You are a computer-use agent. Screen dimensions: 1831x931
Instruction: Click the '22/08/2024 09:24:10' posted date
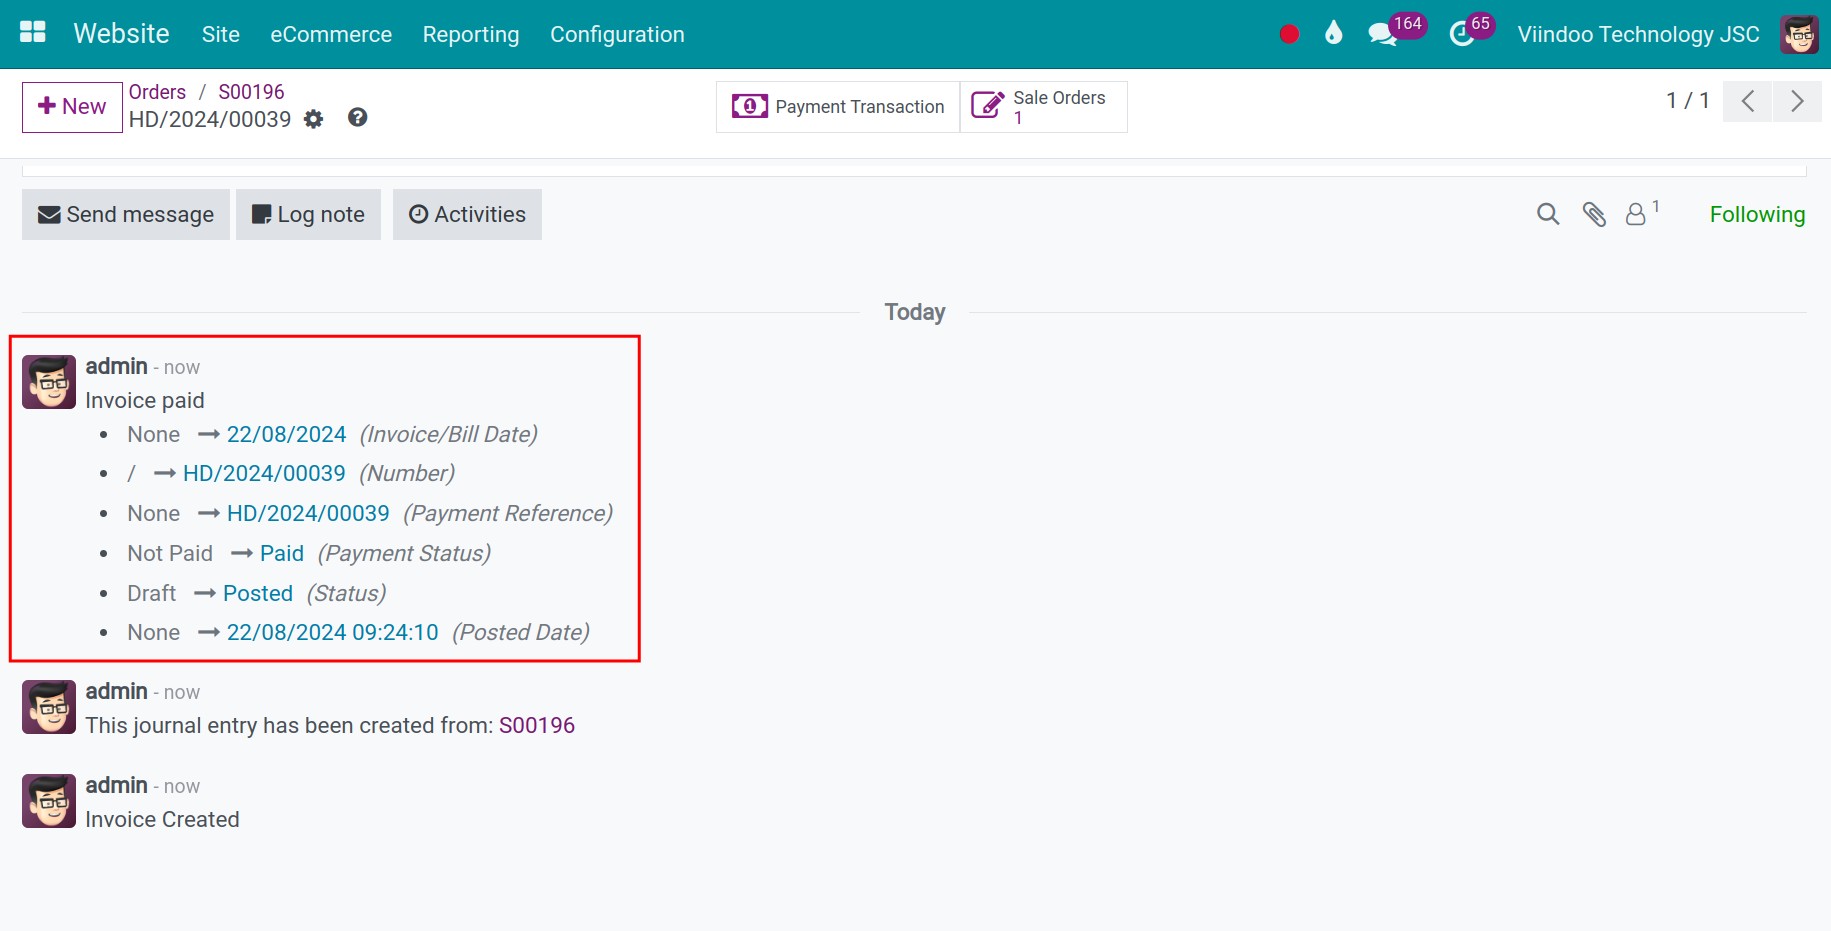click(333, 632)
